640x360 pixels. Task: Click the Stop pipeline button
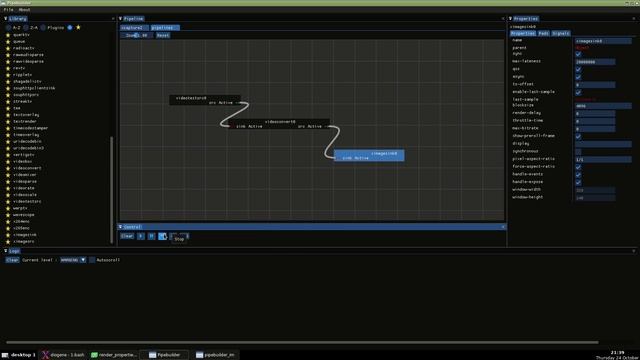click(162, 236)
